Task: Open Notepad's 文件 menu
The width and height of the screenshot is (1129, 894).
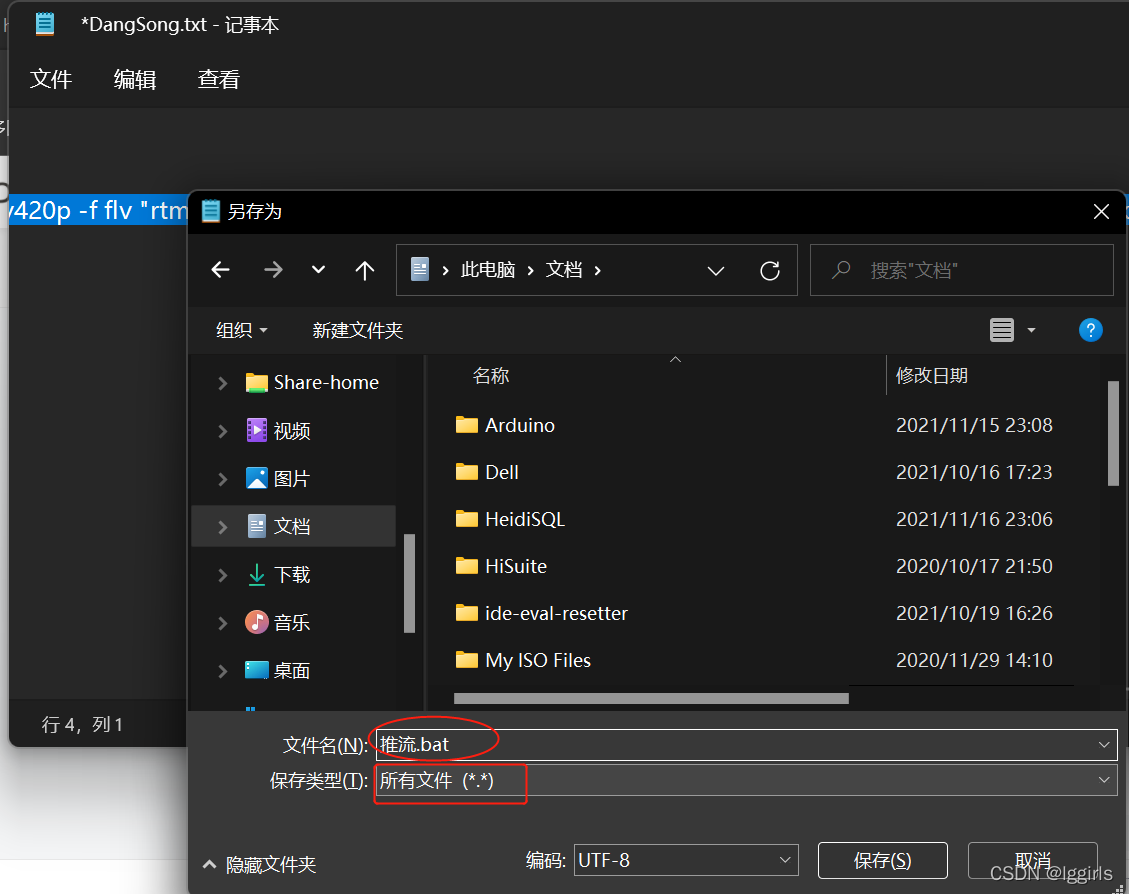Action: 51,79
